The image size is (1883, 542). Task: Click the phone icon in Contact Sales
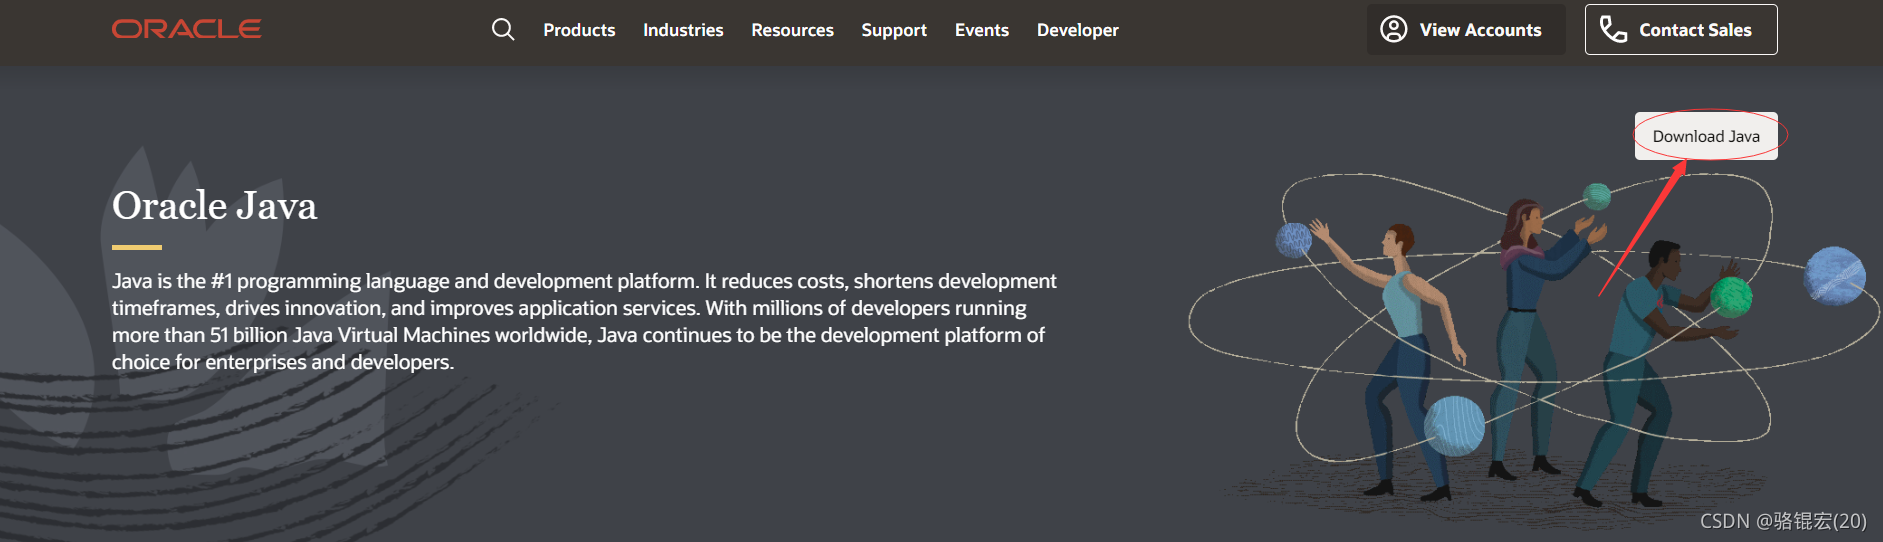pyautogui.click(x=1613, y=29)
